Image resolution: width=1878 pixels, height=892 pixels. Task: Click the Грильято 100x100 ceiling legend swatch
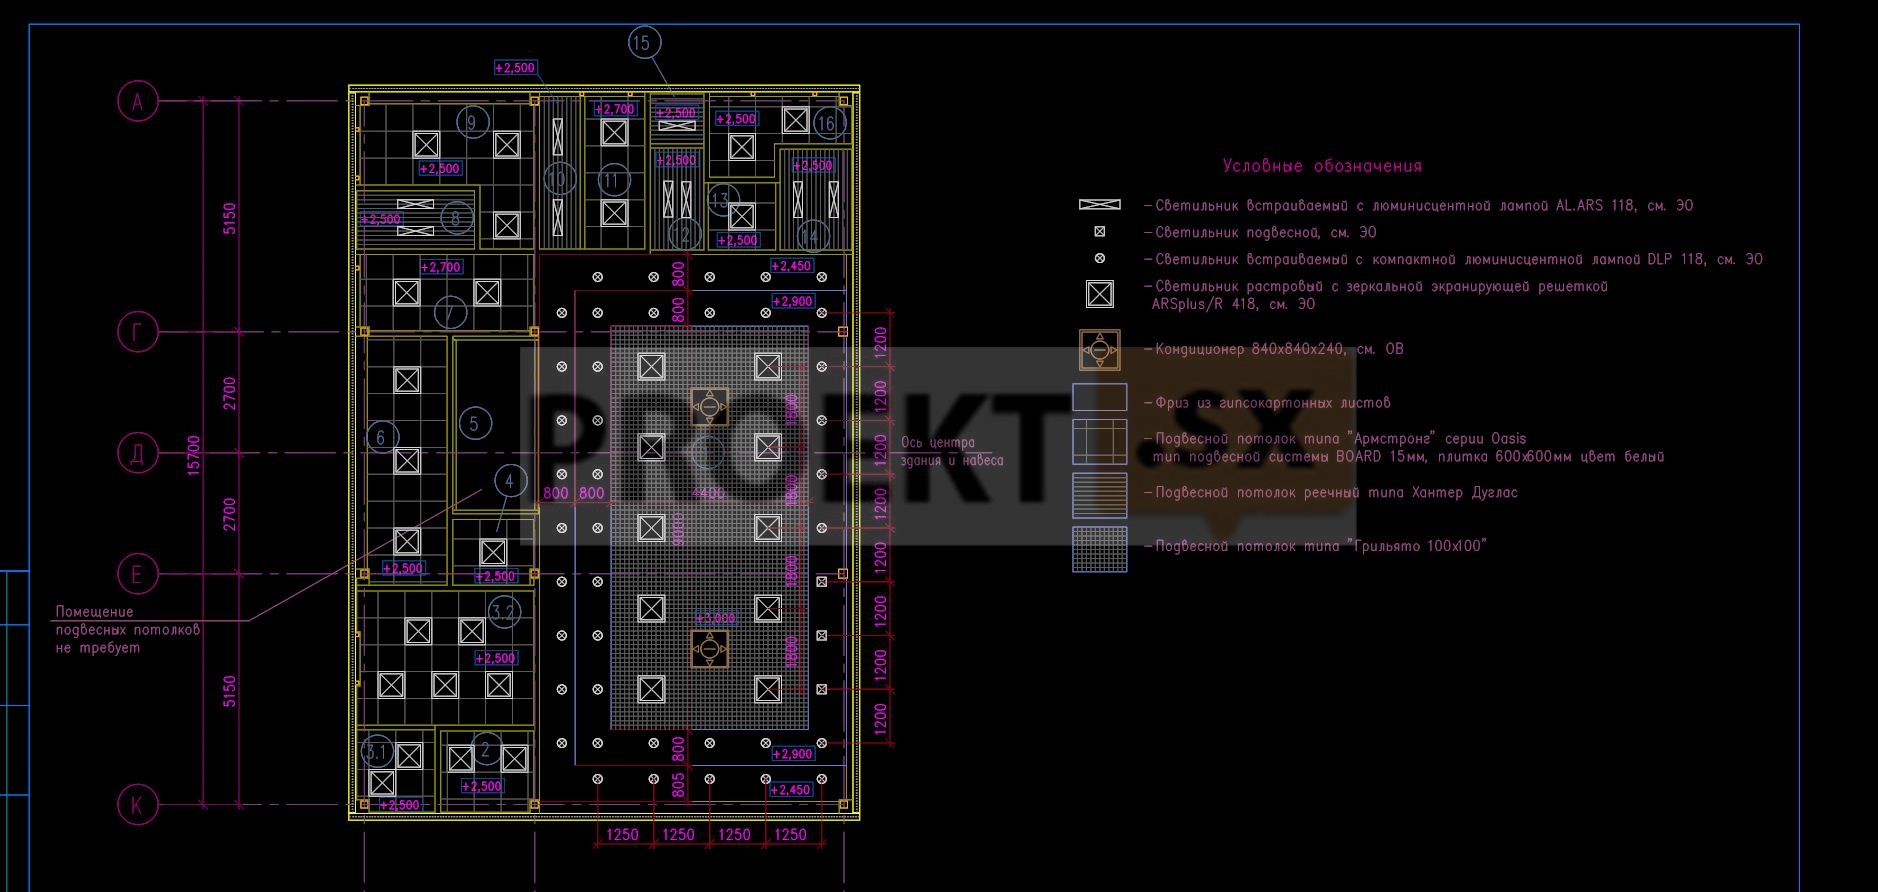pos(1100,549)
